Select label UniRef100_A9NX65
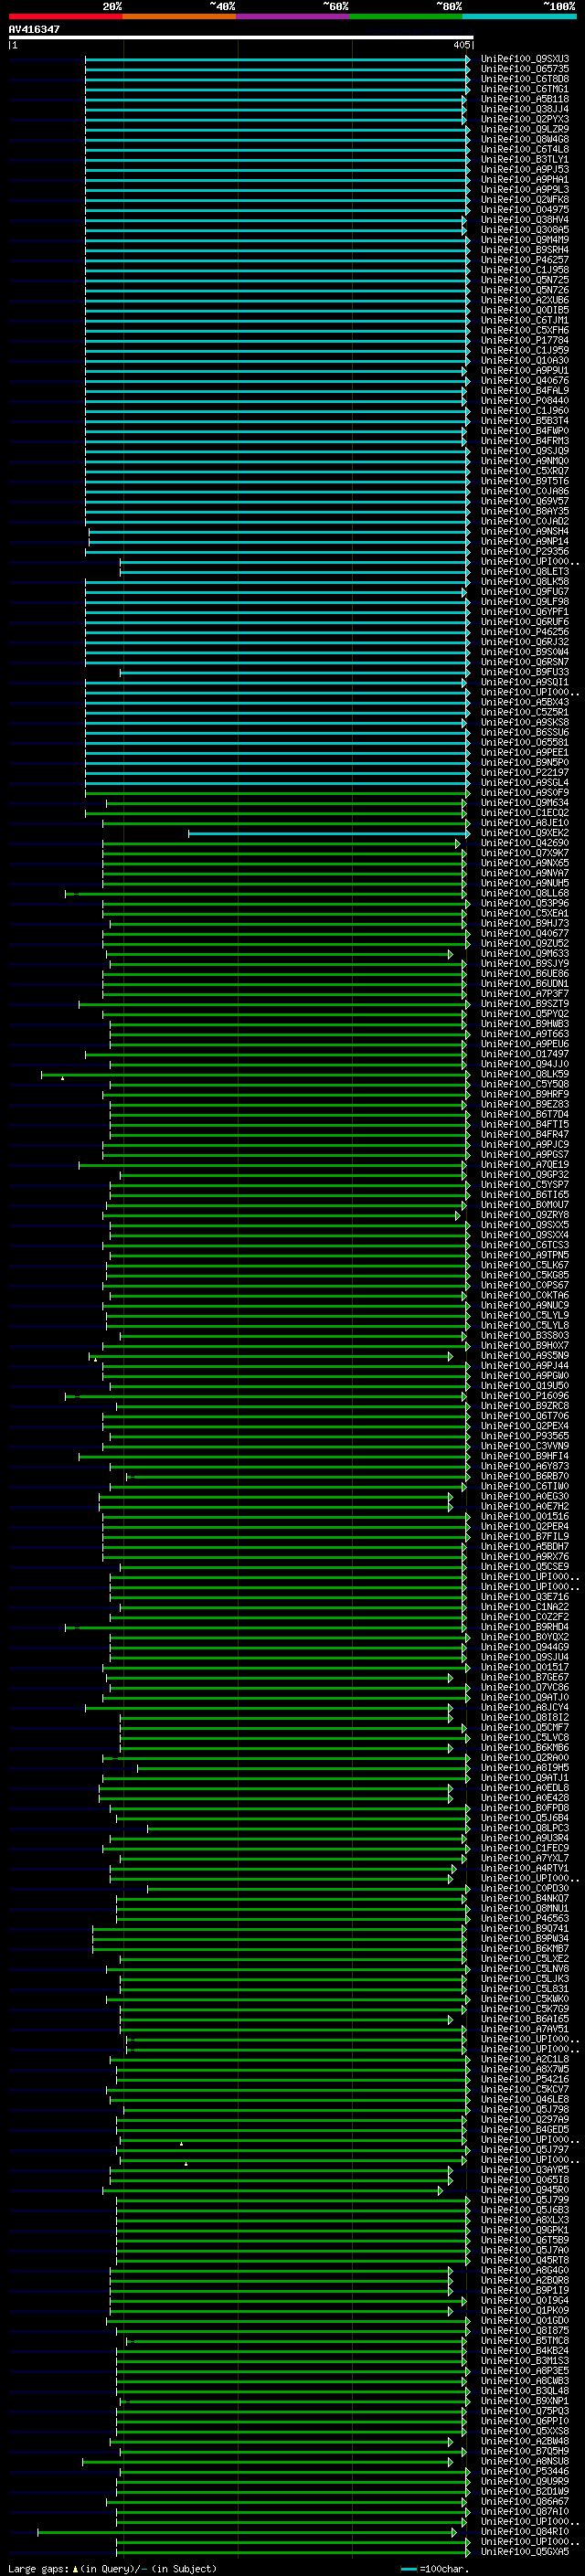 [x=525, y=863]
